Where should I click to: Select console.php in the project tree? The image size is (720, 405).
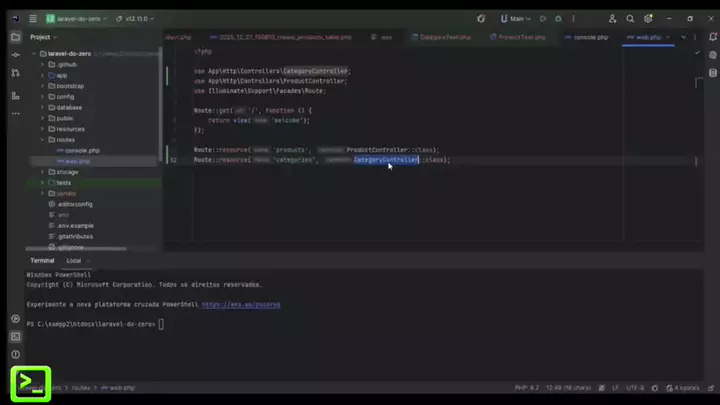click(x=82, y=150)
